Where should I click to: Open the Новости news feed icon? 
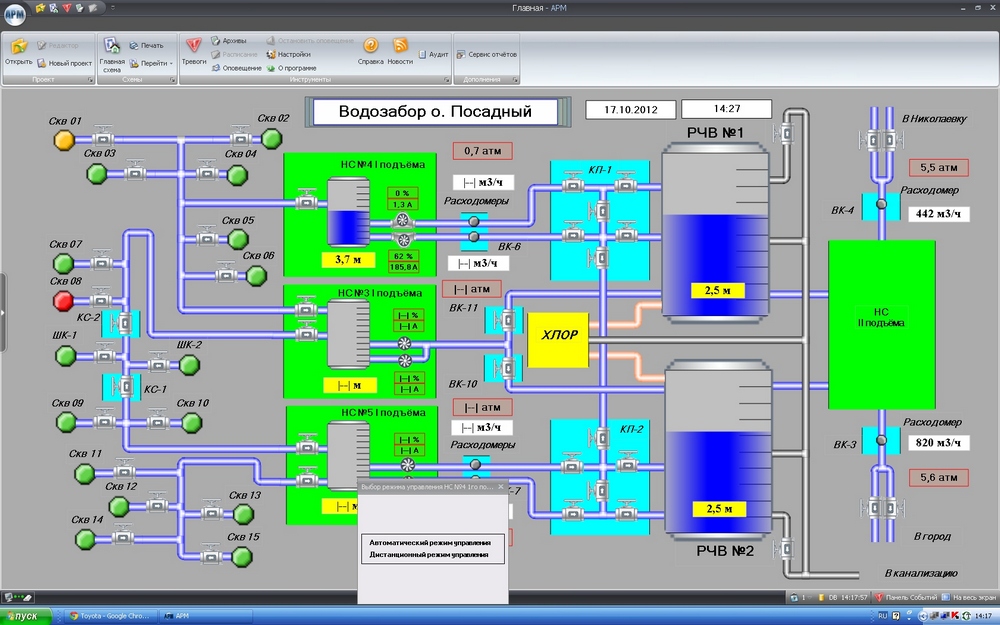400,47
